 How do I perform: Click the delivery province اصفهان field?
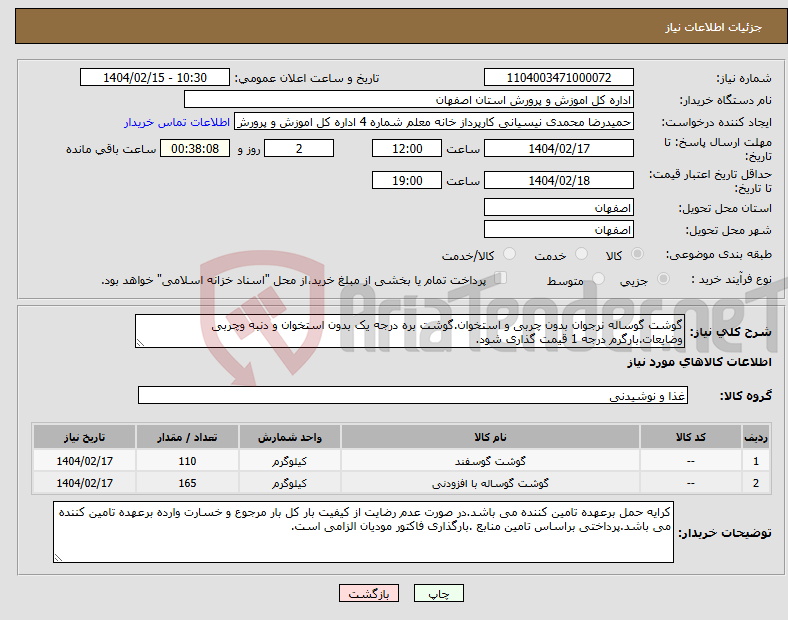(558, 208)
